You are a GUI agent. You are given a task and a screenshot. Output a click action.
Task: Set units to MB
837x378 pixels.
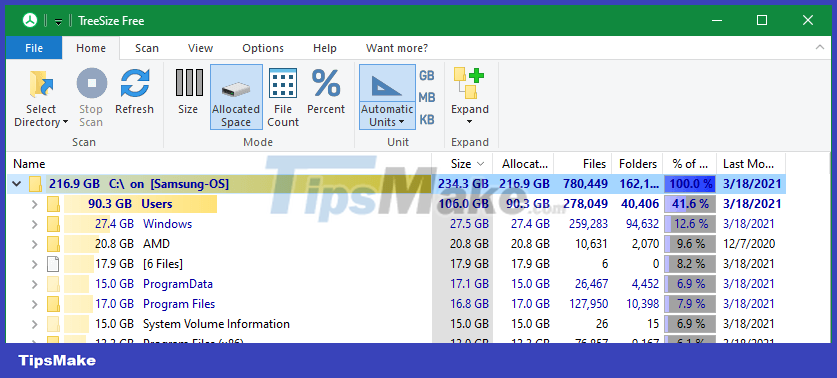427,98
